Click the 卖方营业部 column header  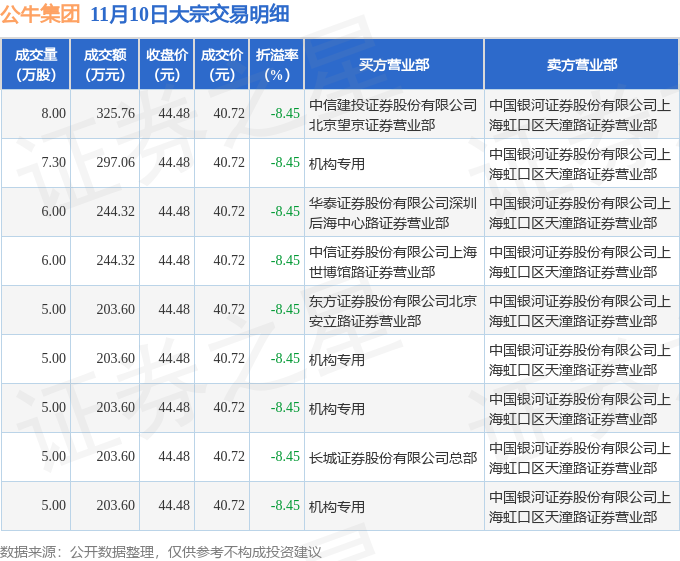click(x=581, y=65)
